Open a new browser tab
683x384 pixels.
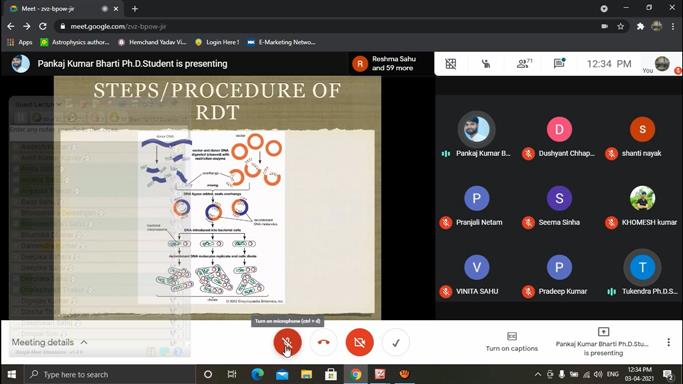tap(135, 9)
